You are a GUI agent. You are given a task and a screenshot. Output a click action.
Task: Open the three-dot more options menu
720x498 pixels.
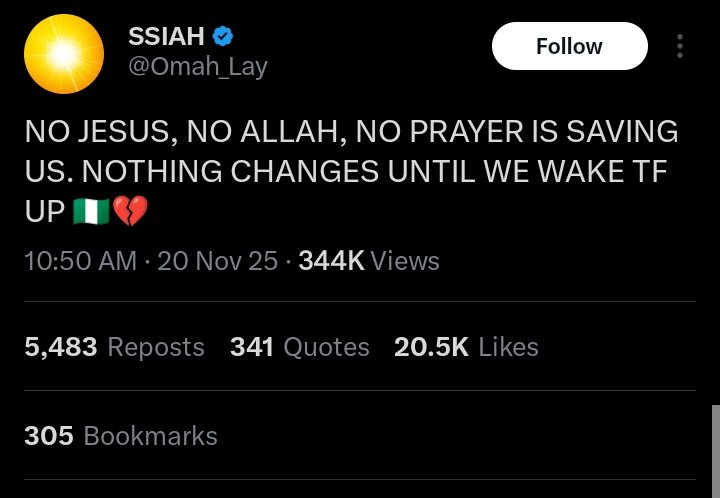680,47
